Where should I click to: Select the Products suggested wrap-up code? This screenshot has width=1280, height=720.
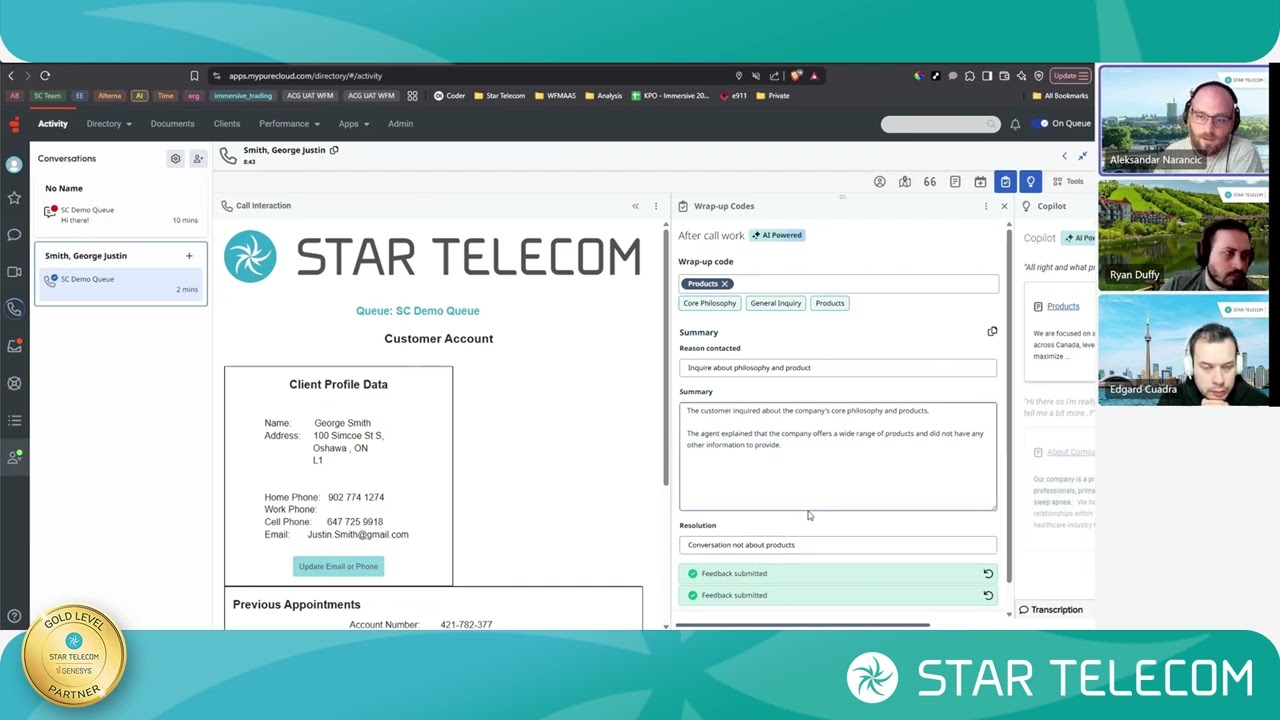pos(830,303)
